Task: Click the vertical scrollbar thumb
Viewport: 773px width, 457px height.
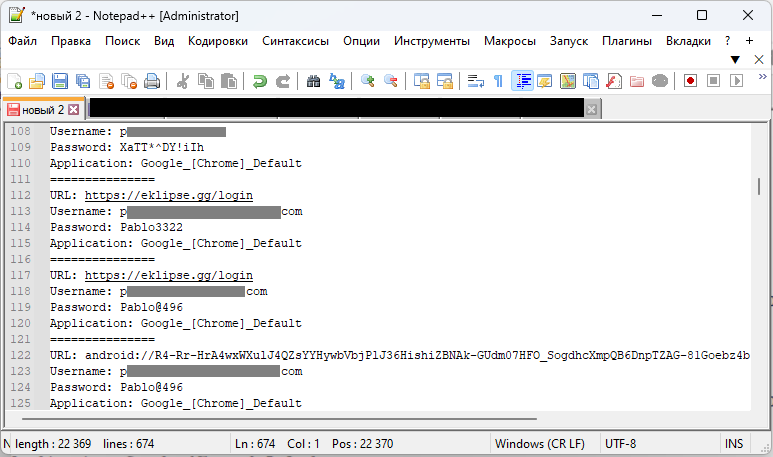Action: (x=759, y=186)
